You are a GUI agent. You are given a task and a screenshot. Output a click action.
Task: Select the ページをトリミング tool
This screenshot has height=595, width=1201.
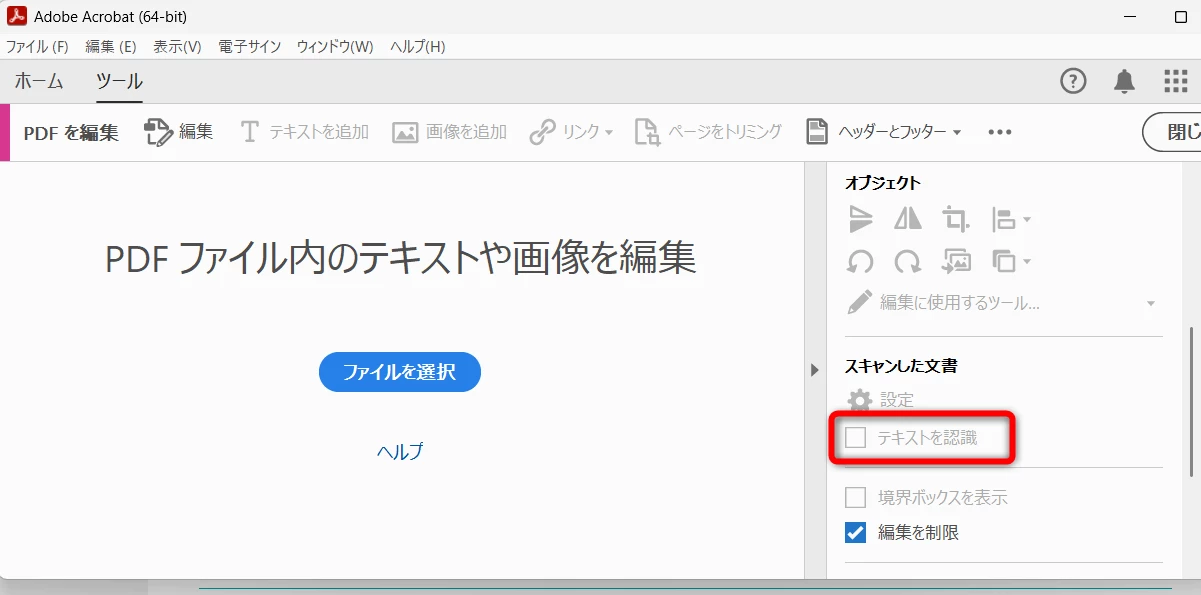pos(708,132)
